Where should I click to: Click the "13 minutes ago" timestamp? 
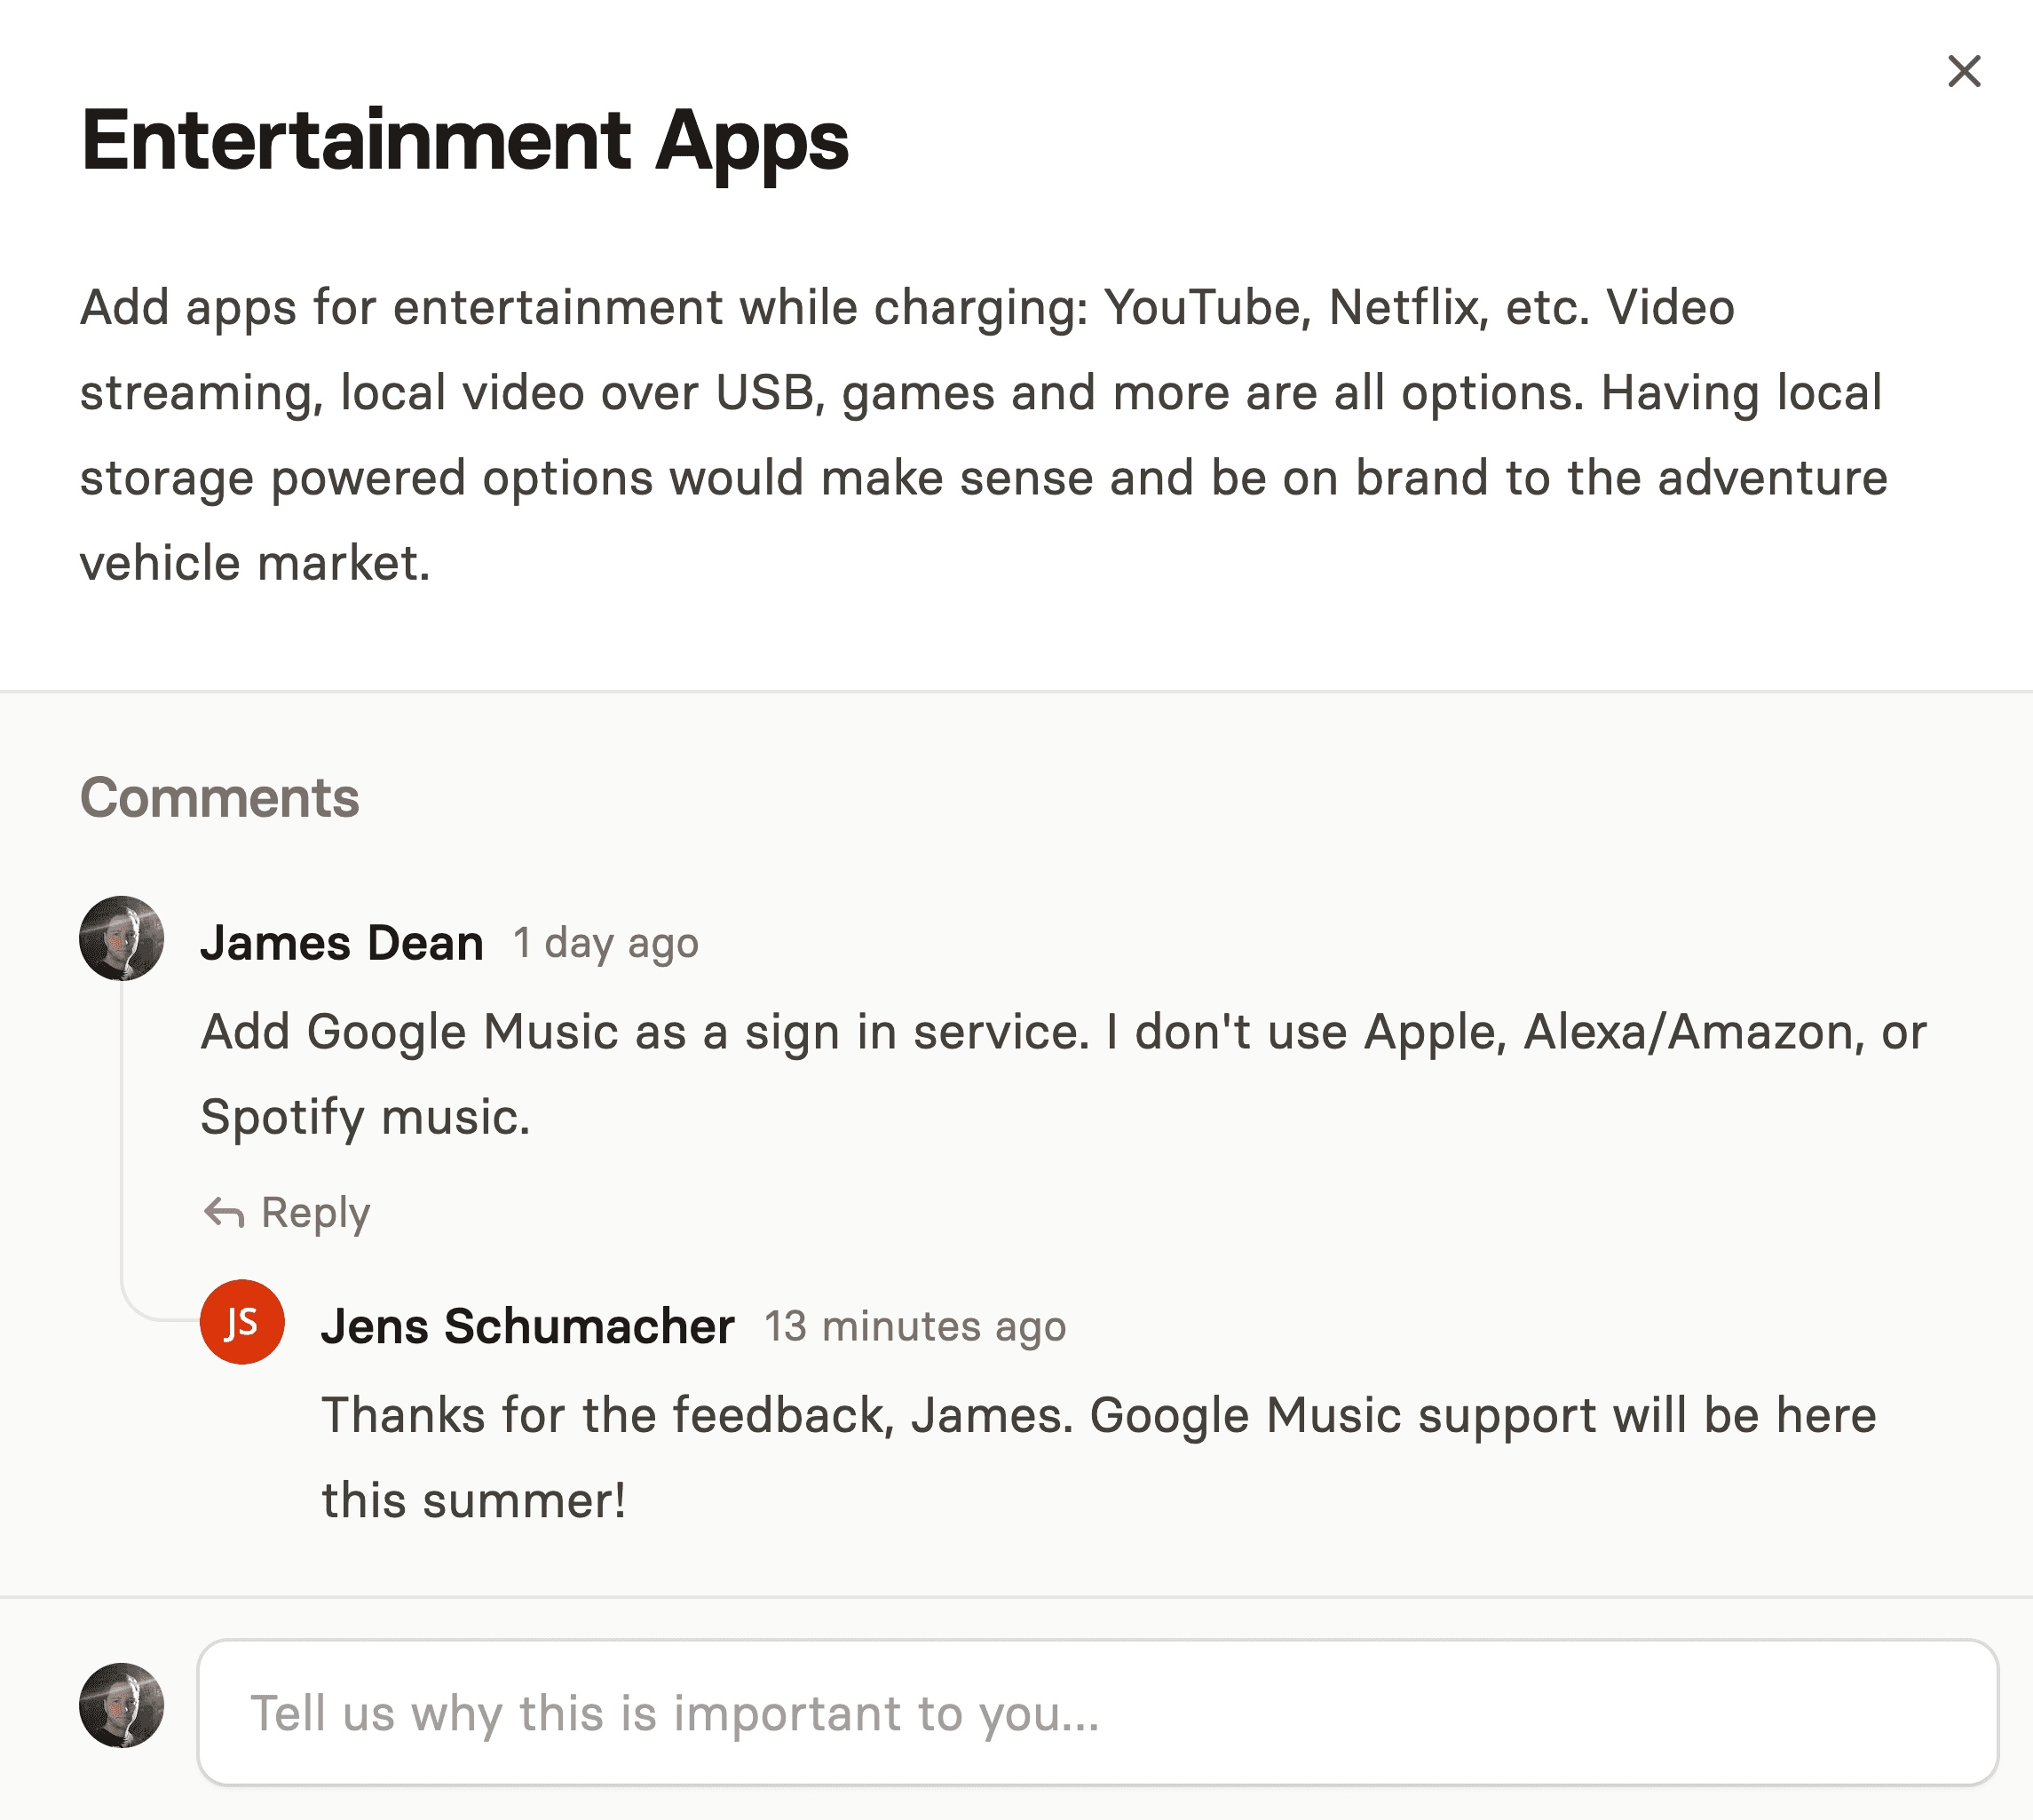[x=916, y=1327]
